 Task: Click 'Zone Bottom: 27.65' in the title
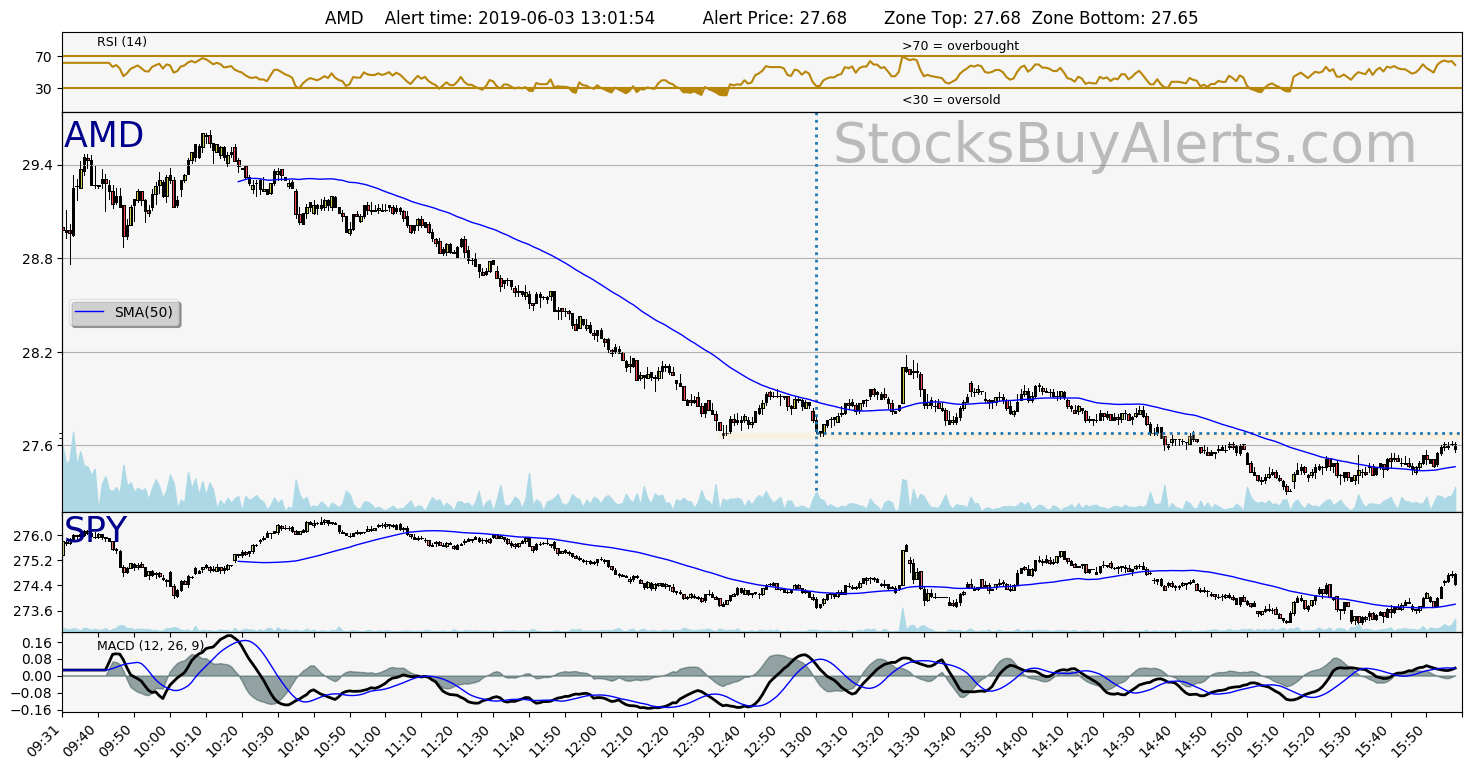1115,18
